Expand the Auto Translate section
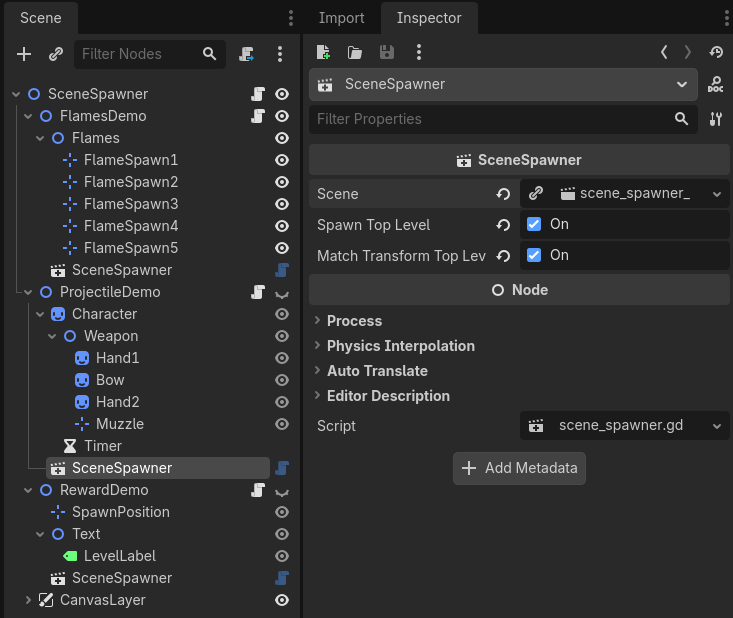This screenshot has width=733, height=618. (317, 371)
